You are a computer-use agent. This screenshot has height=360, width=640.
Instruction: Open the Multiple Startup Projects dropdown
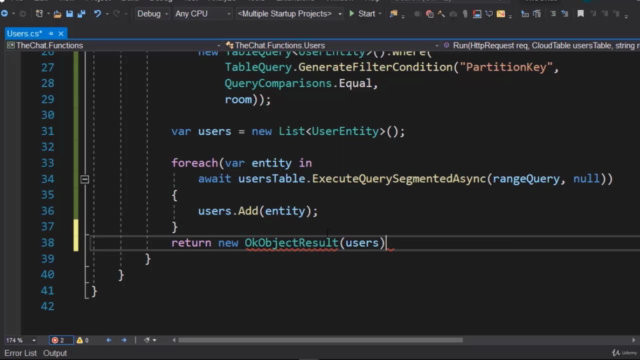click(289, 14)
